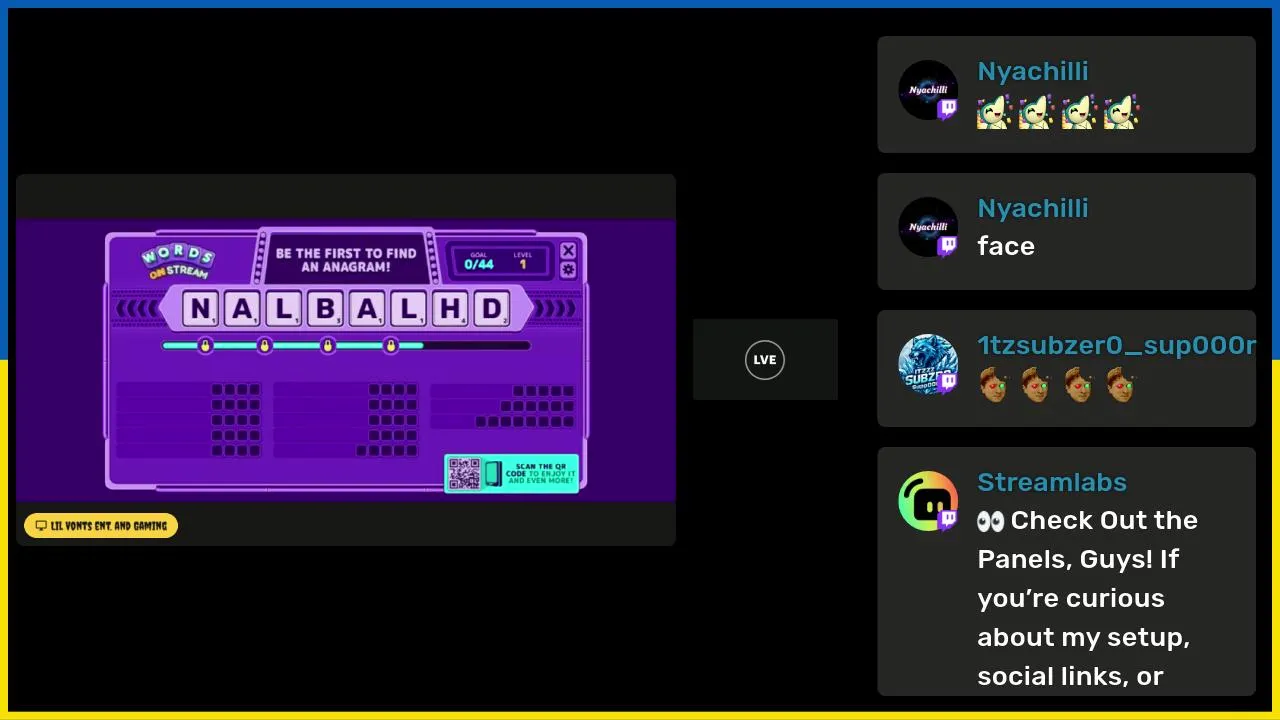Click the Twitch badge on 1tzsubzer0 avatar

coord(948,383)
